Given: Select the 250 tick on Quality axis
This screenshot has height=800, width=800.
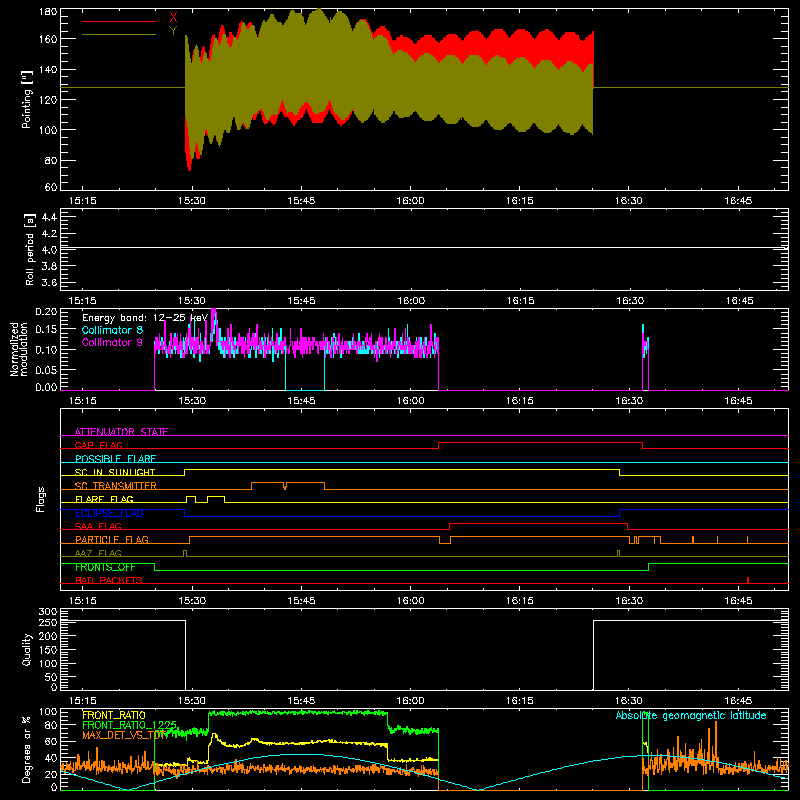Looking at the screenshot, I should 48,623.
